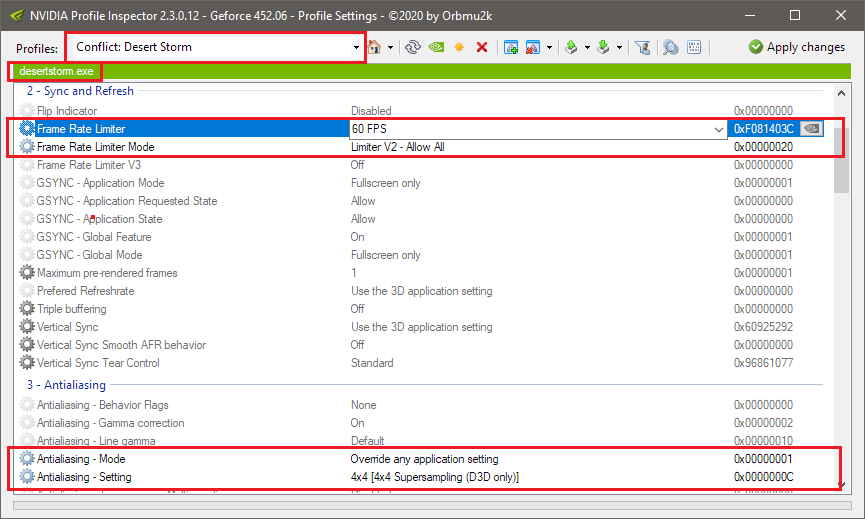
Task: Click the bit value editor grid icon
Action: [694, 47]
